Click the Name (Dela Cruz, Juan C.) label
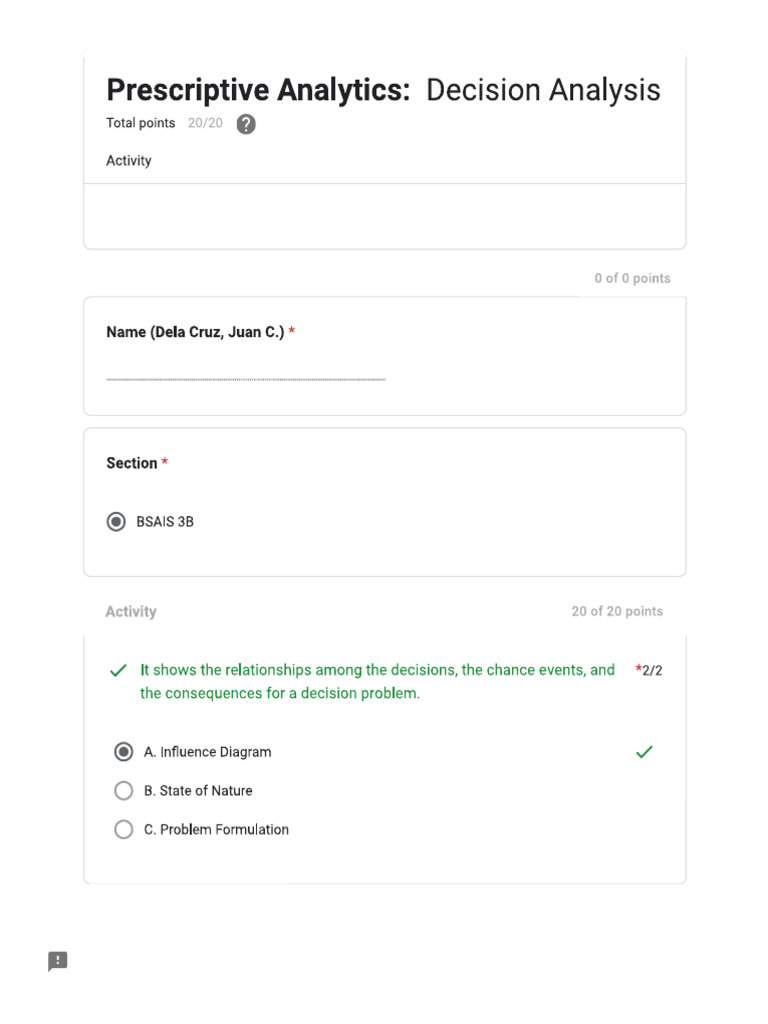768x1024 pixels. pyautogui.click(x=195, y=332)
